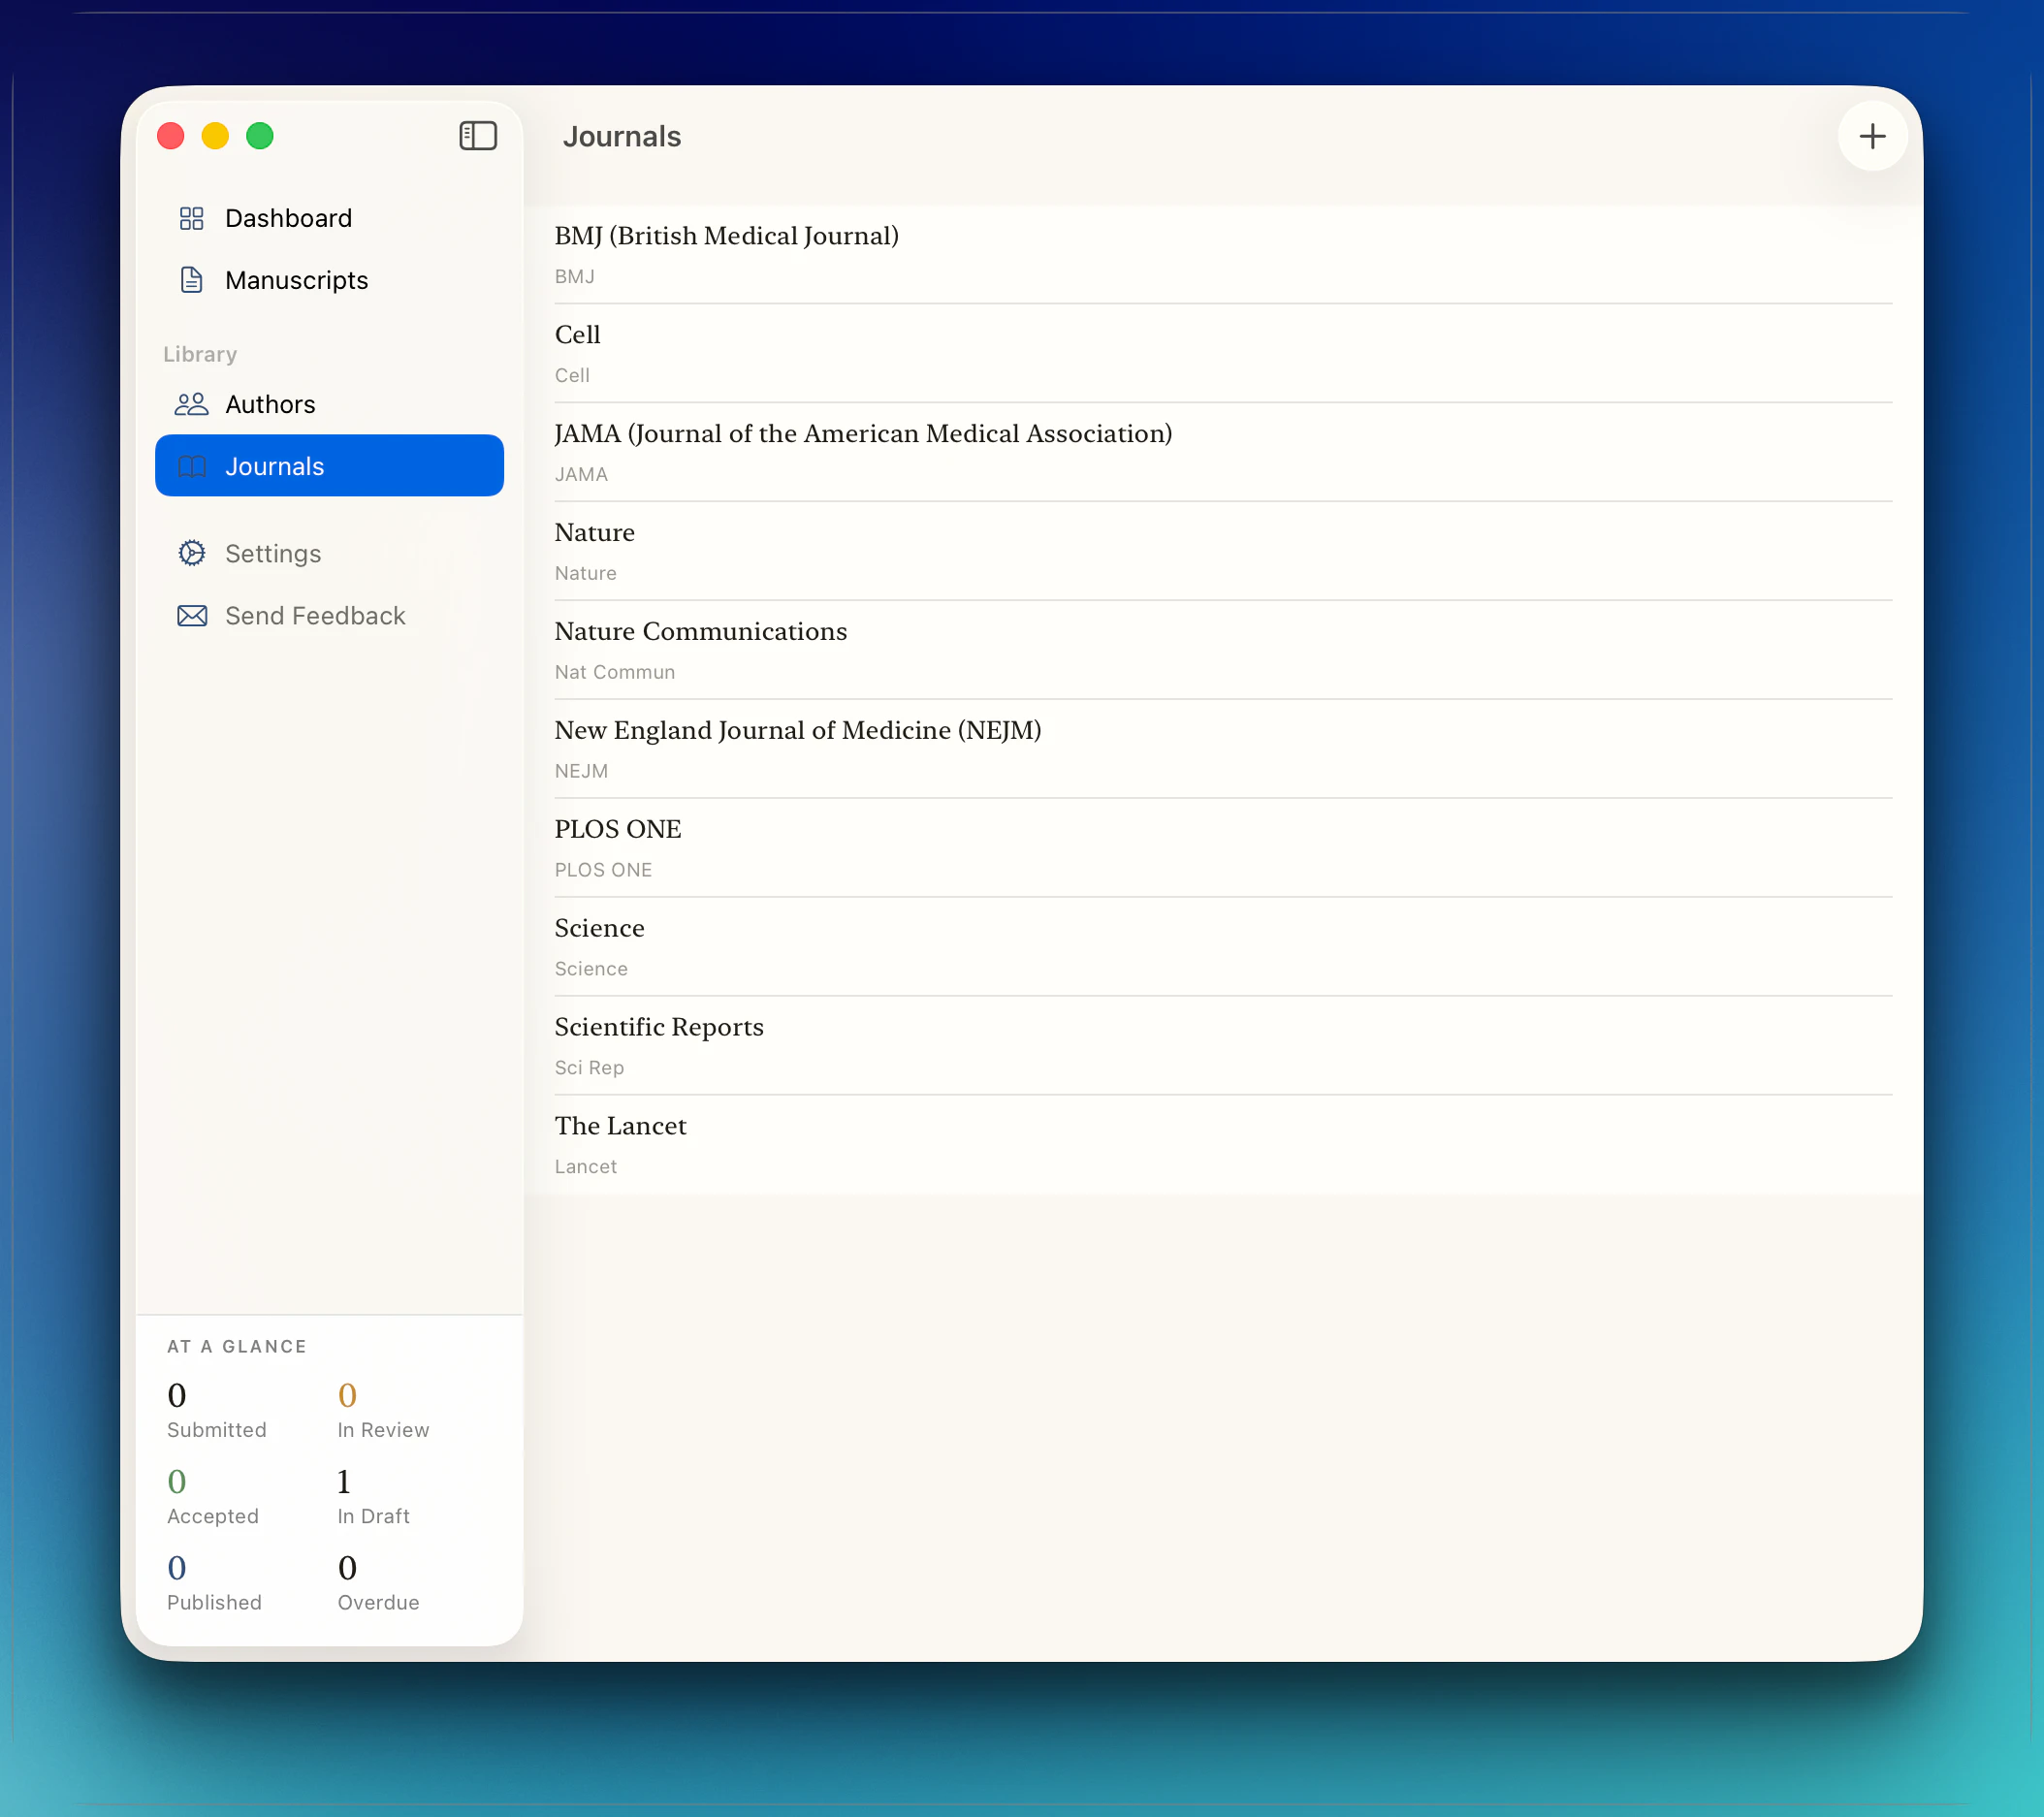Click the Authors people icon

tap(191, 404)
